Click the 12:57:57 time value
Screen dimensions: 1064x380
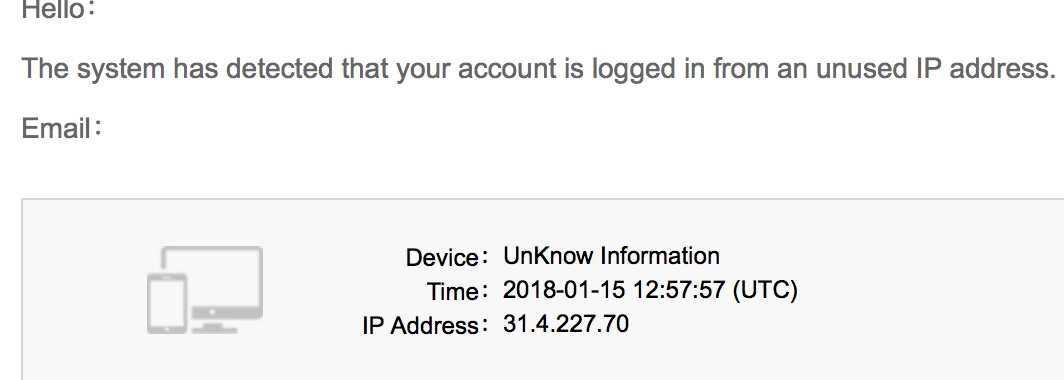pyautogui.click(x=679, y=290)
